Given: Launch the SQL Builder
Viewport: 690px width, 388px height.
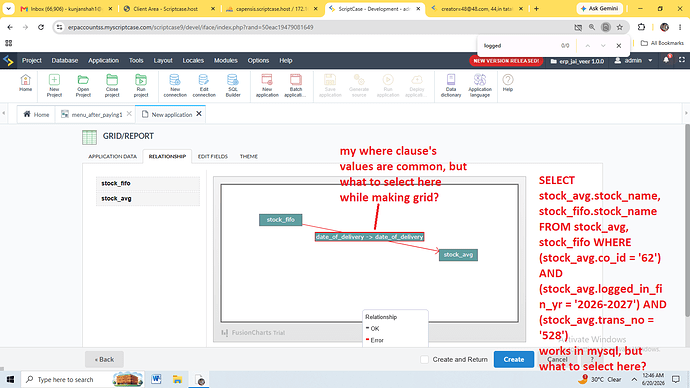Looking at the screenshot, I should [x=233, y=85].
